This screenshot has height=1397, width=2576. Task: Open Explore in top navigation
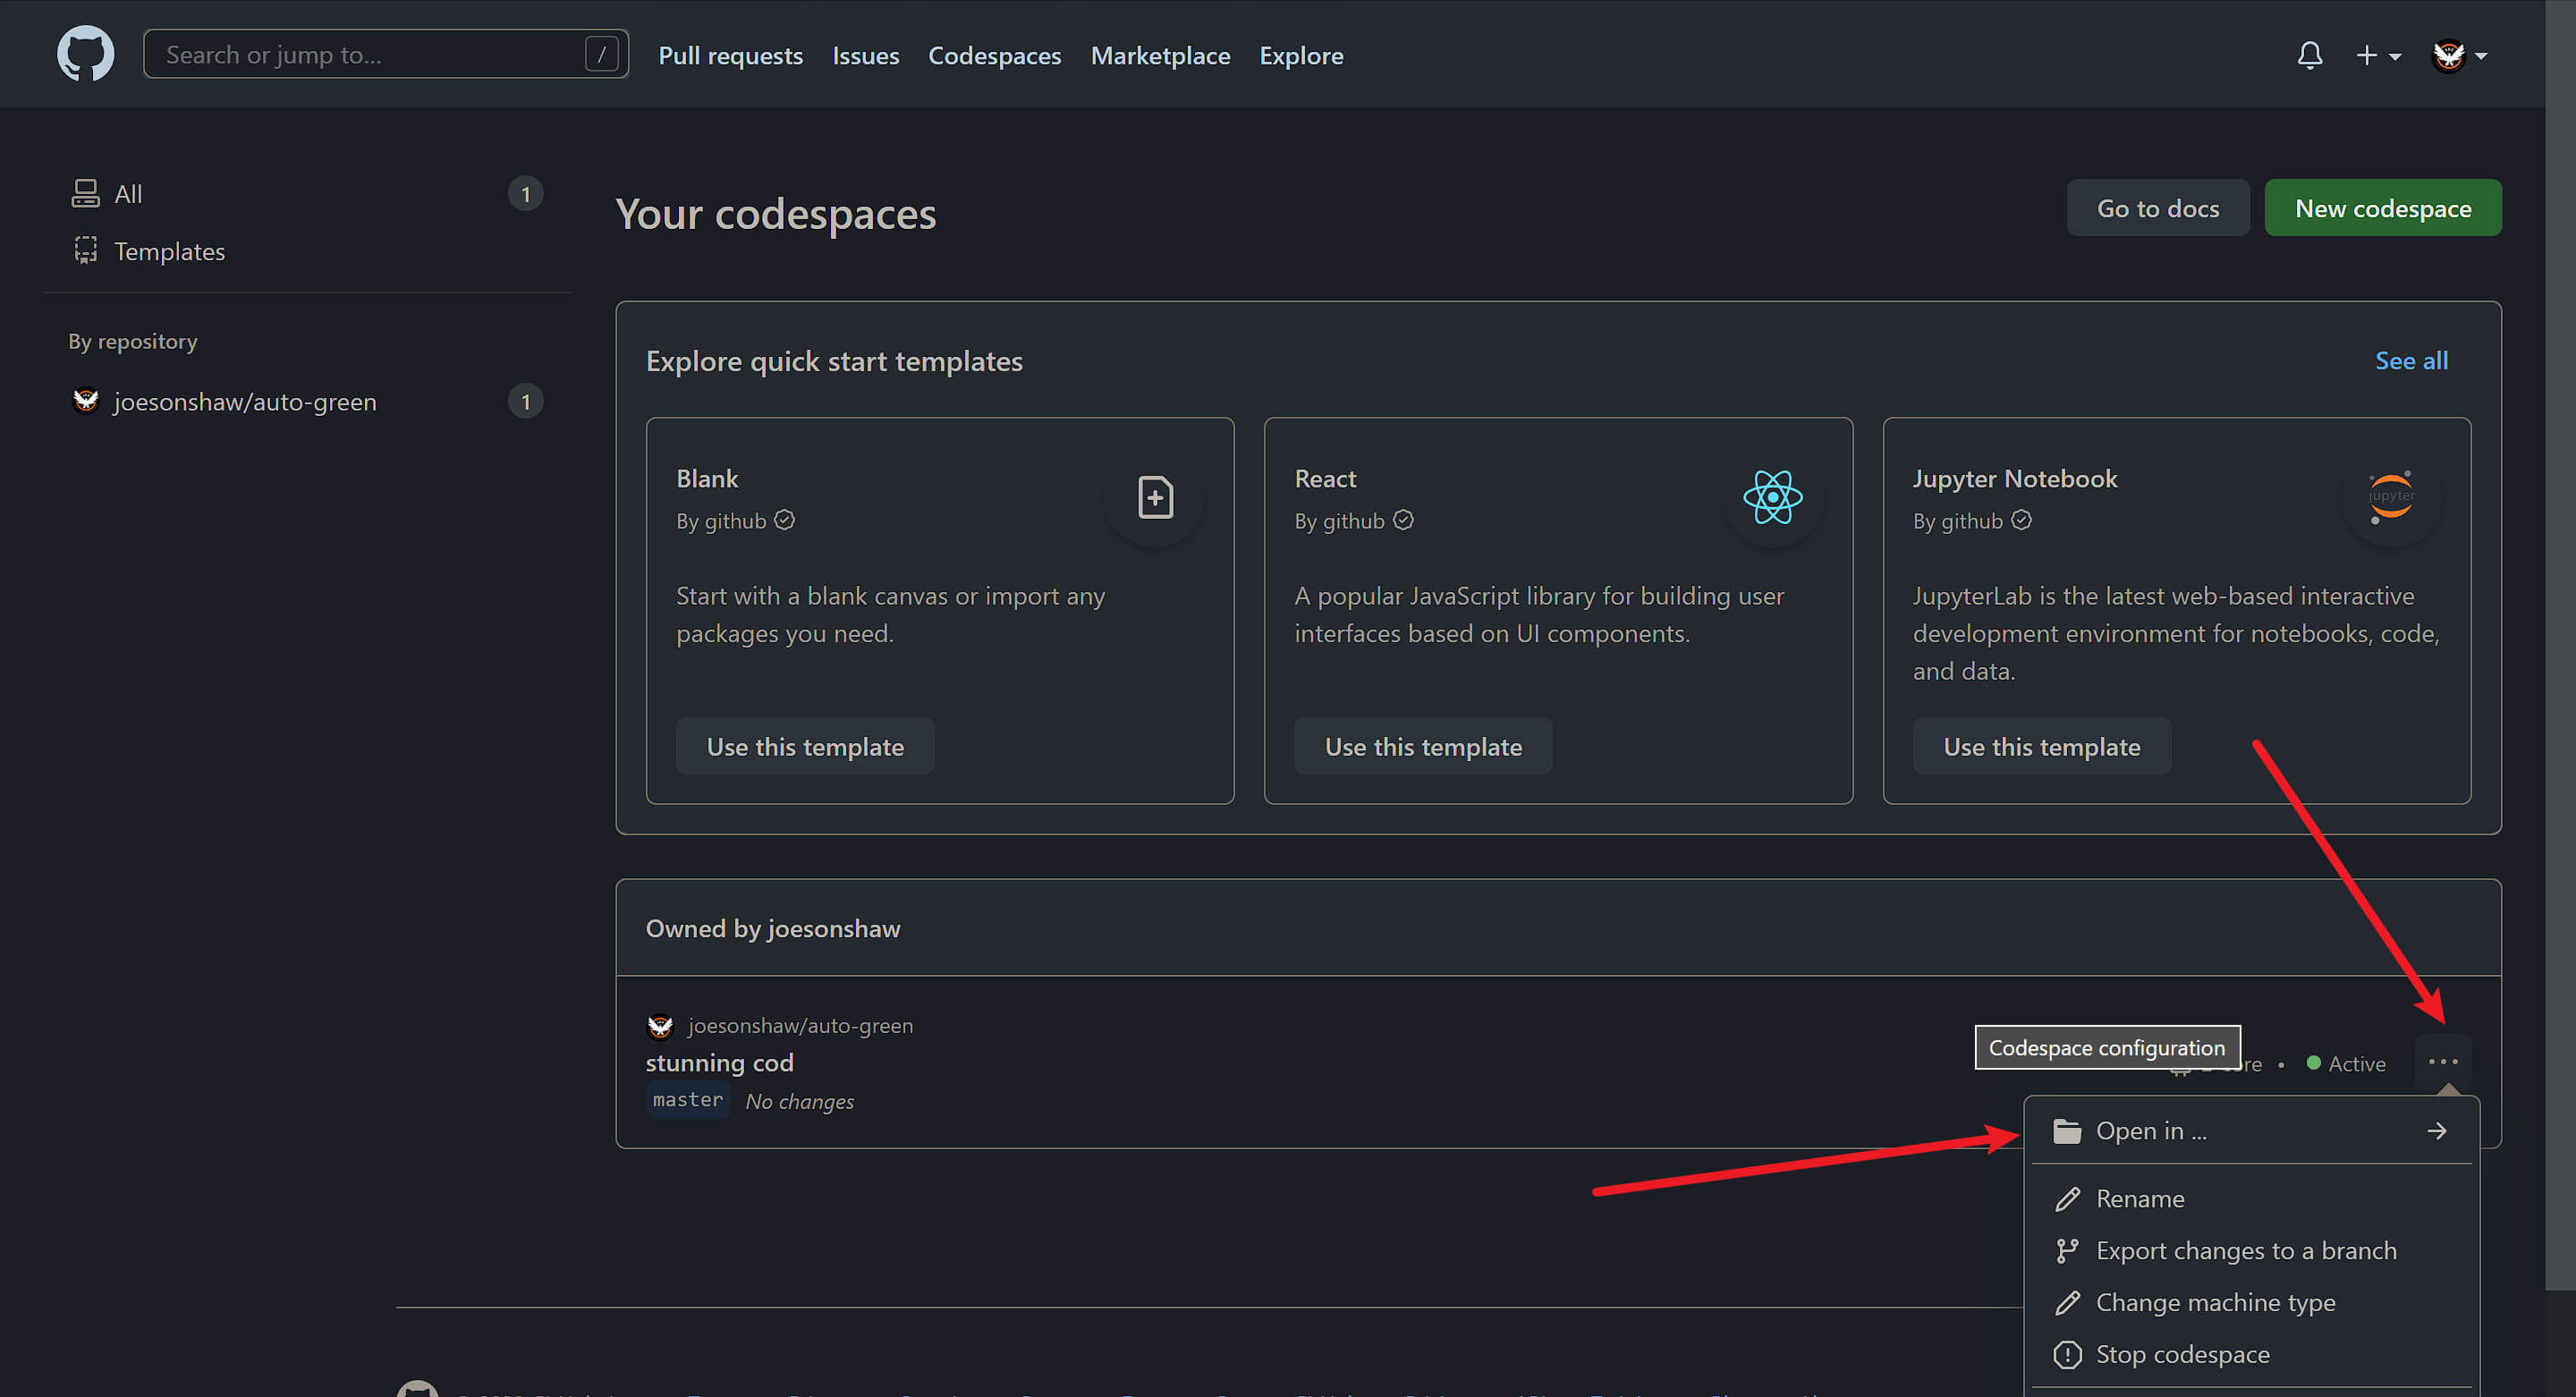click(x=1301, y=55)
